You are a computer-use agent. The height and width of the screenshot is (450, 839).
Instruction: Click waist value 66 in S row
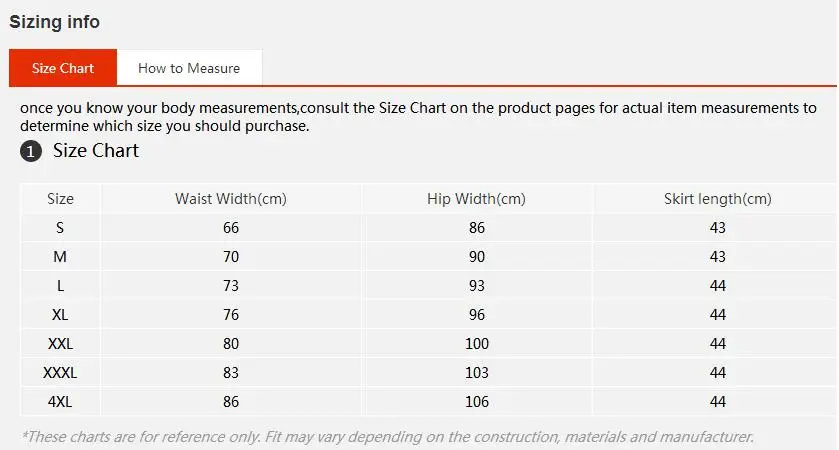[x=231, y=228]
